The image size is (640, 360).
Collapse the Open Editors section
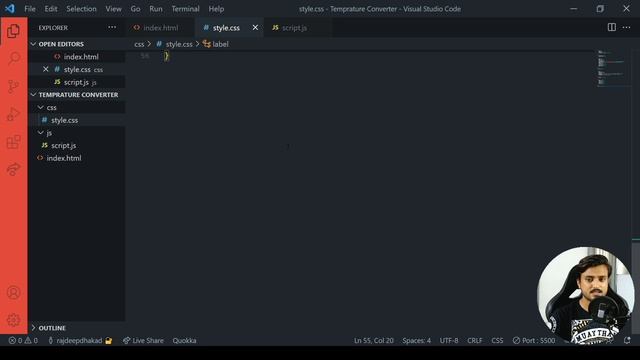tap(77, 44)
